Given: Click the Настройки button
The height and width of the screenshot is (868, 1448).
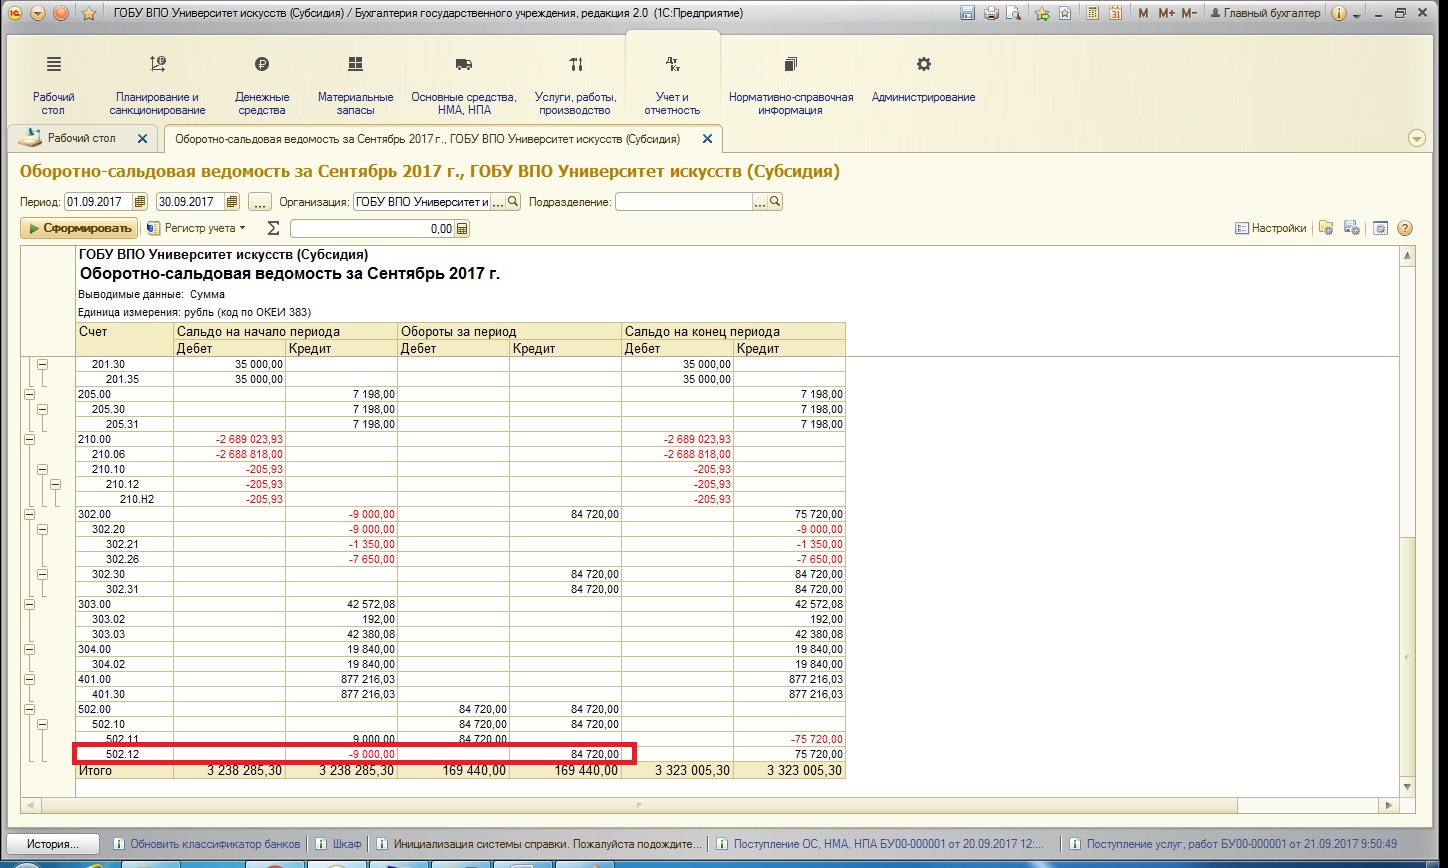Looking at the screenshot, I should point(1271,228).
